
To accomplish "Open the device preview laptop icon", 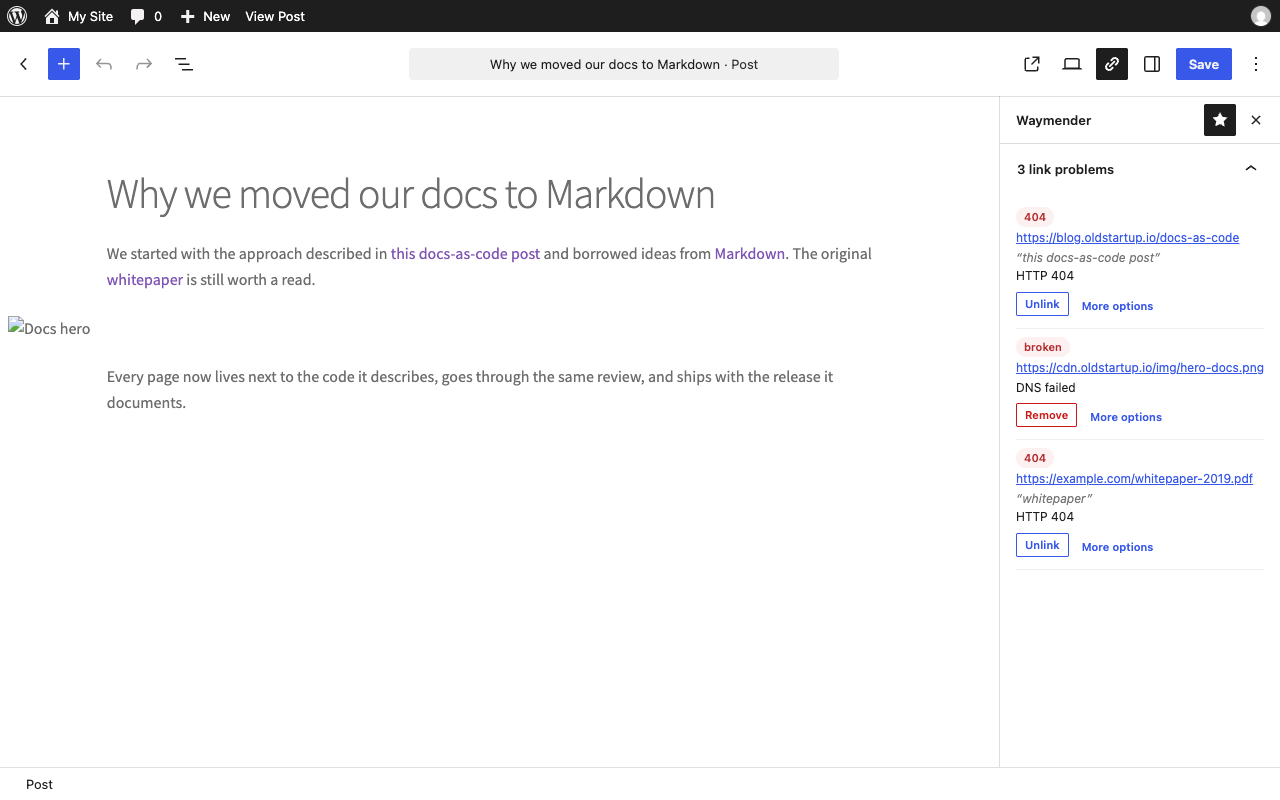I will point(1072,64).
